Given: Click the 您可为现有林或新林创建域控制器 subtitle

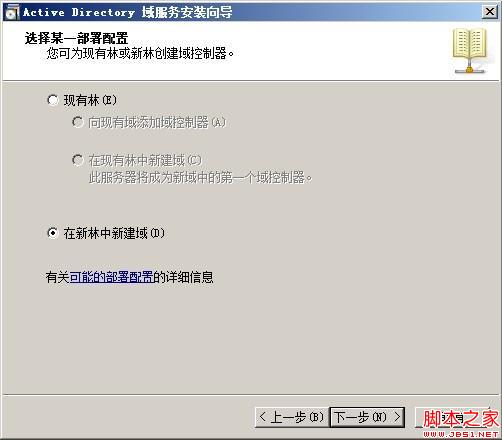Looking at the screenshot, I should pyautogui.click(x=140, y=53).
